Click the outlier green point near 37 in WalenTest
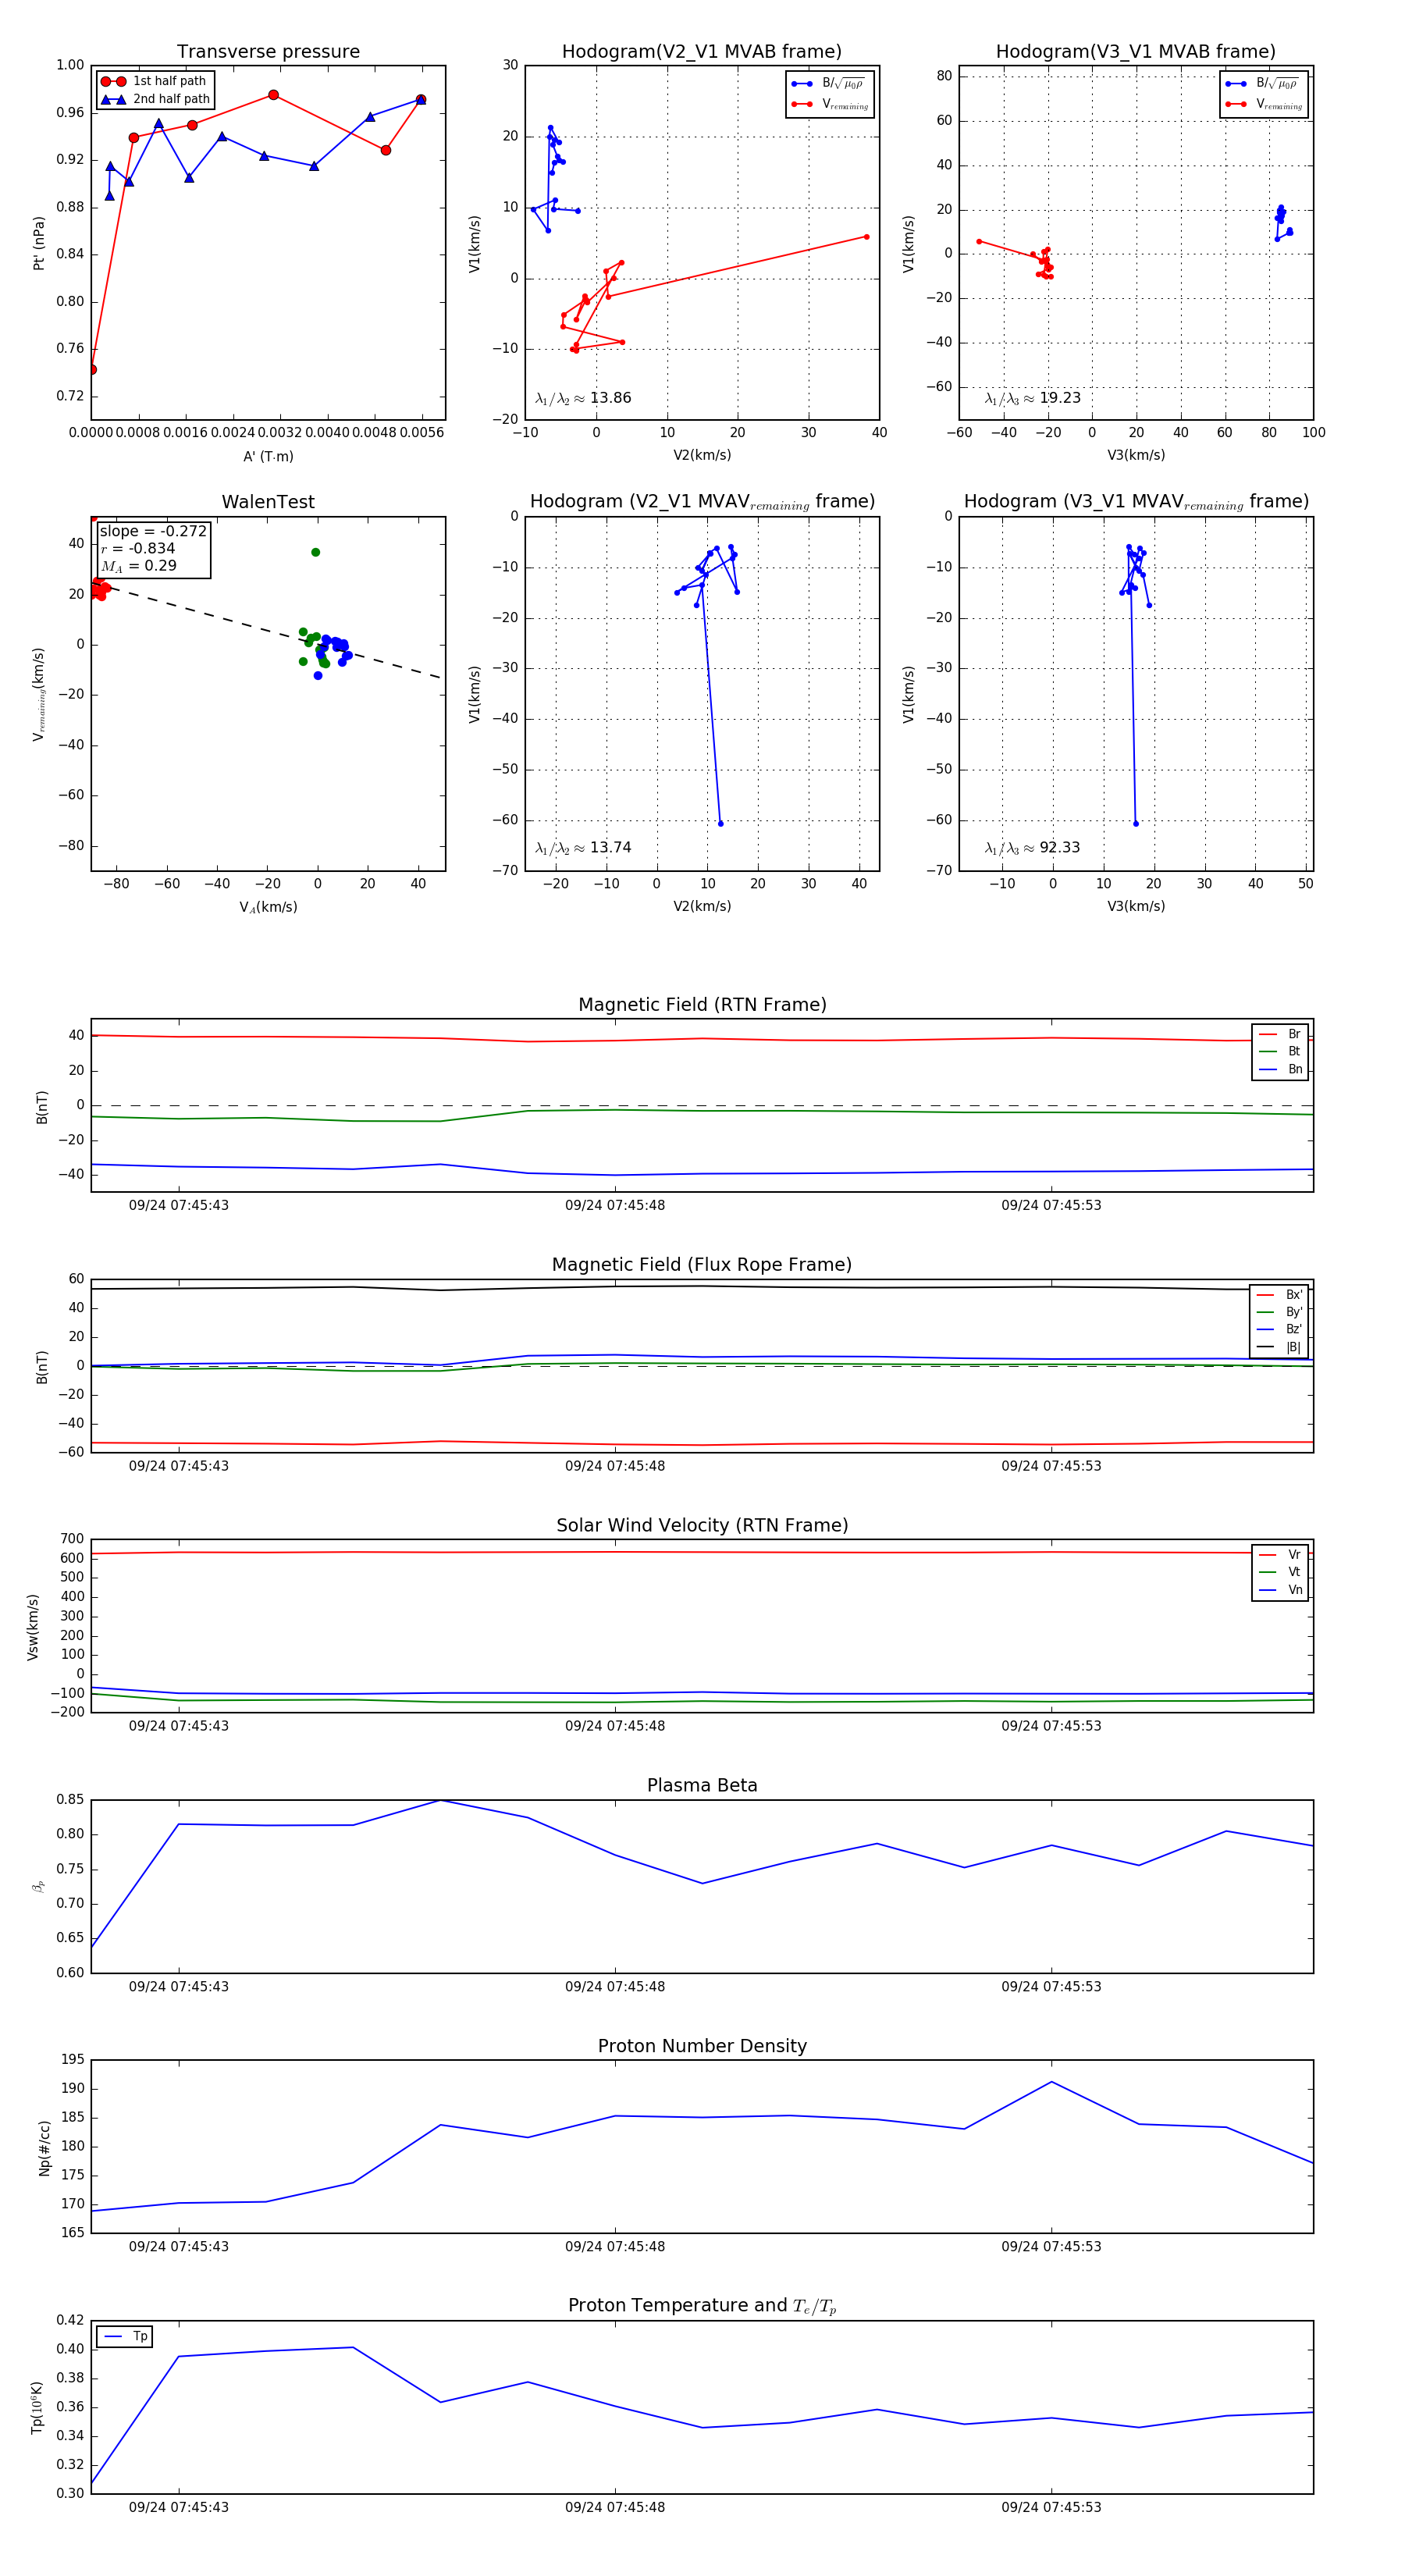This screenshot has height=2576, width=1405. [316, 552]
